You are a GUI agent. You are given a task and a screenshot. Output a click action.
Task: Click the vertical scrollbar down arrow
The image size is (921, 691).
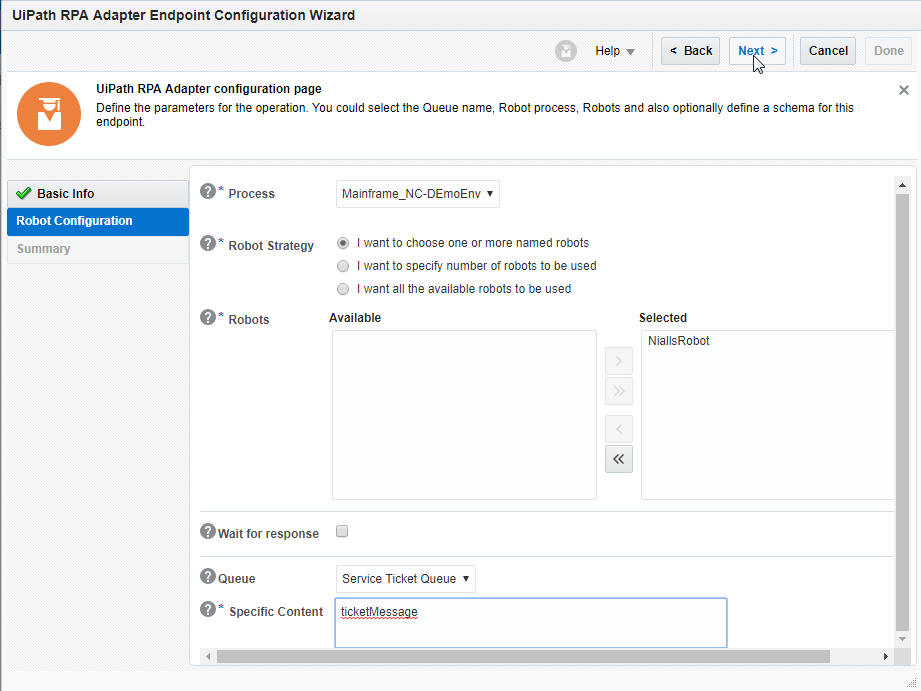(x=902, y=639)
